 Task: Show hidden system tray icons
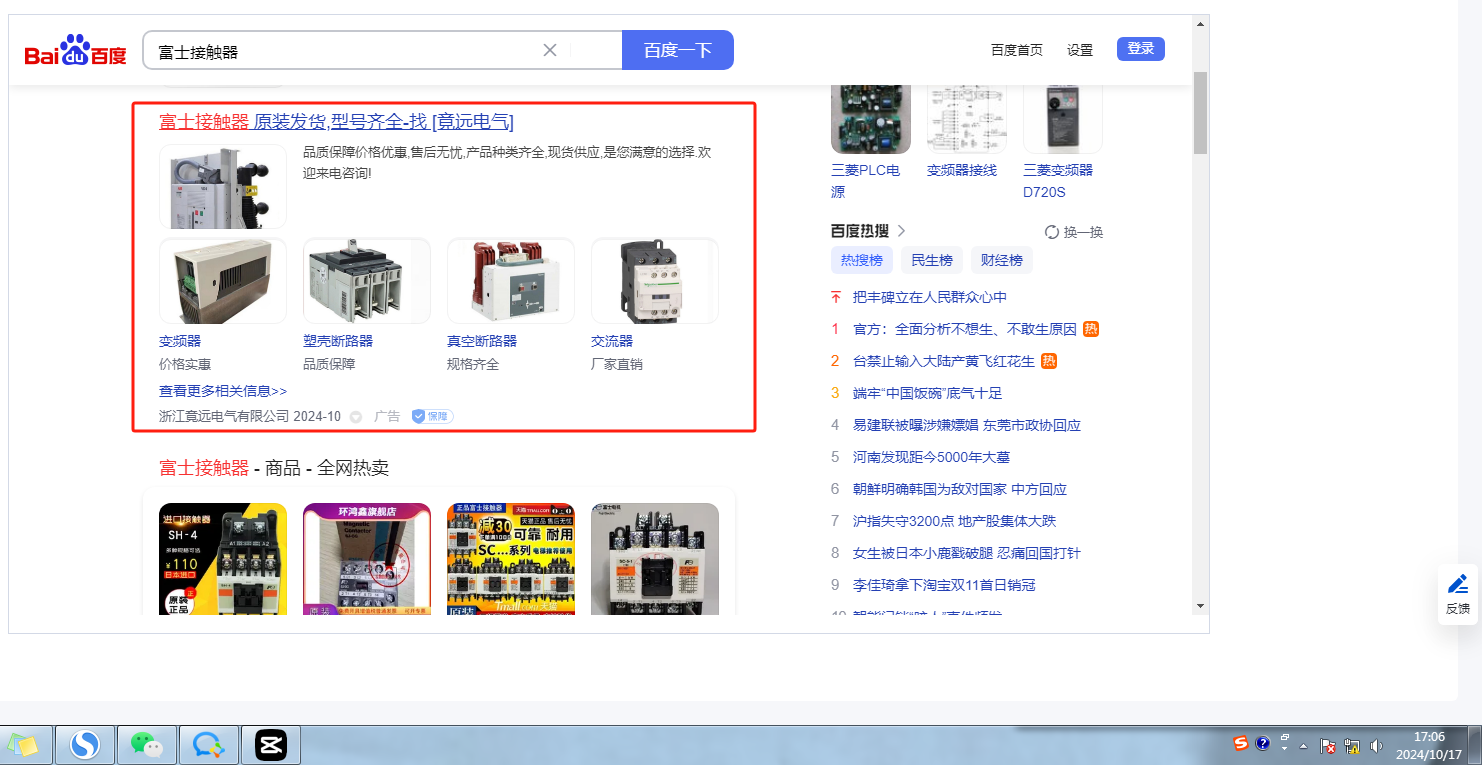tap(1304, 746)
